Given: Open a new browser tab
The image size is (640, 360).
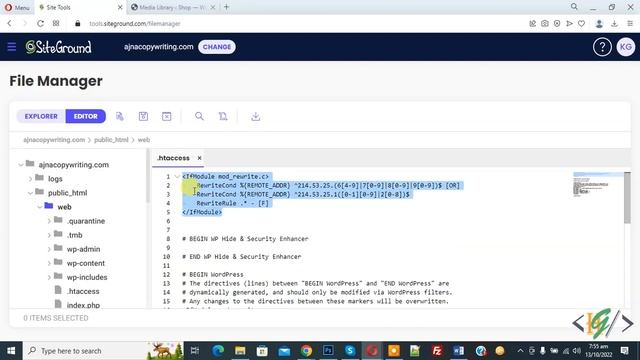Looking at the screenshot, I should tap(227, 7).
